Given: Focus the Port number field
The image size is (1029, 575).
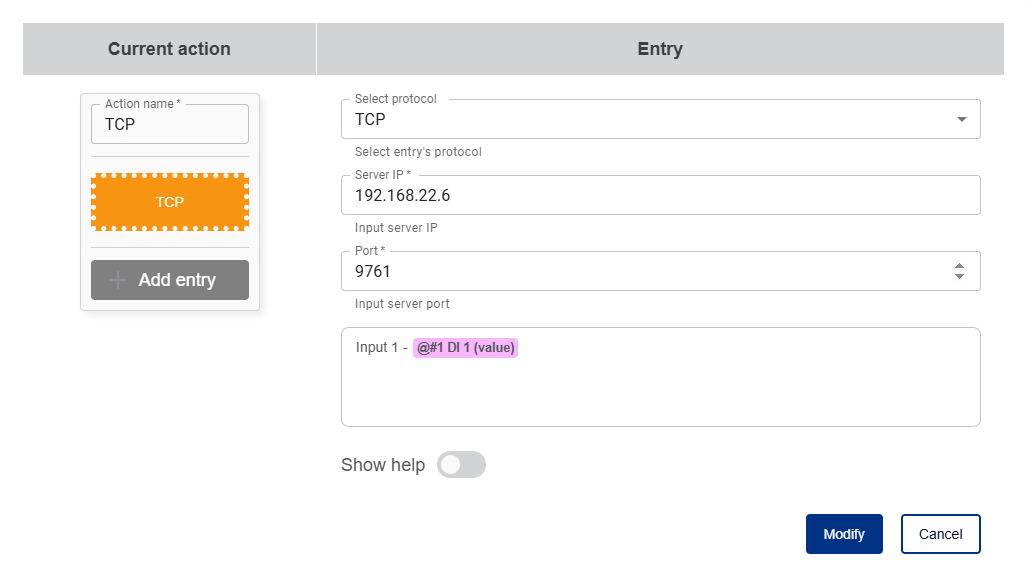Looking at the screenshot, I should coord(640,271).
